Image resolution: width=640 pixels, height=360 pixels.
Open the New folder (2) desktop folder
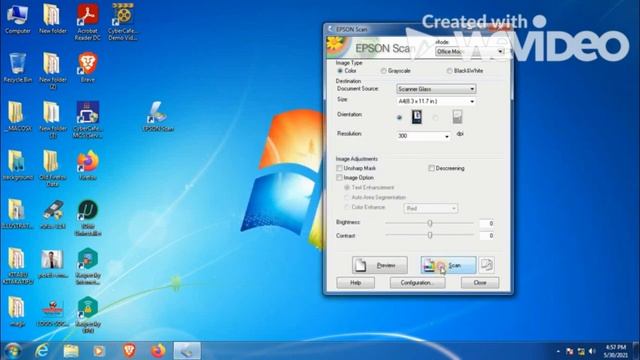[x=52, y=71]
